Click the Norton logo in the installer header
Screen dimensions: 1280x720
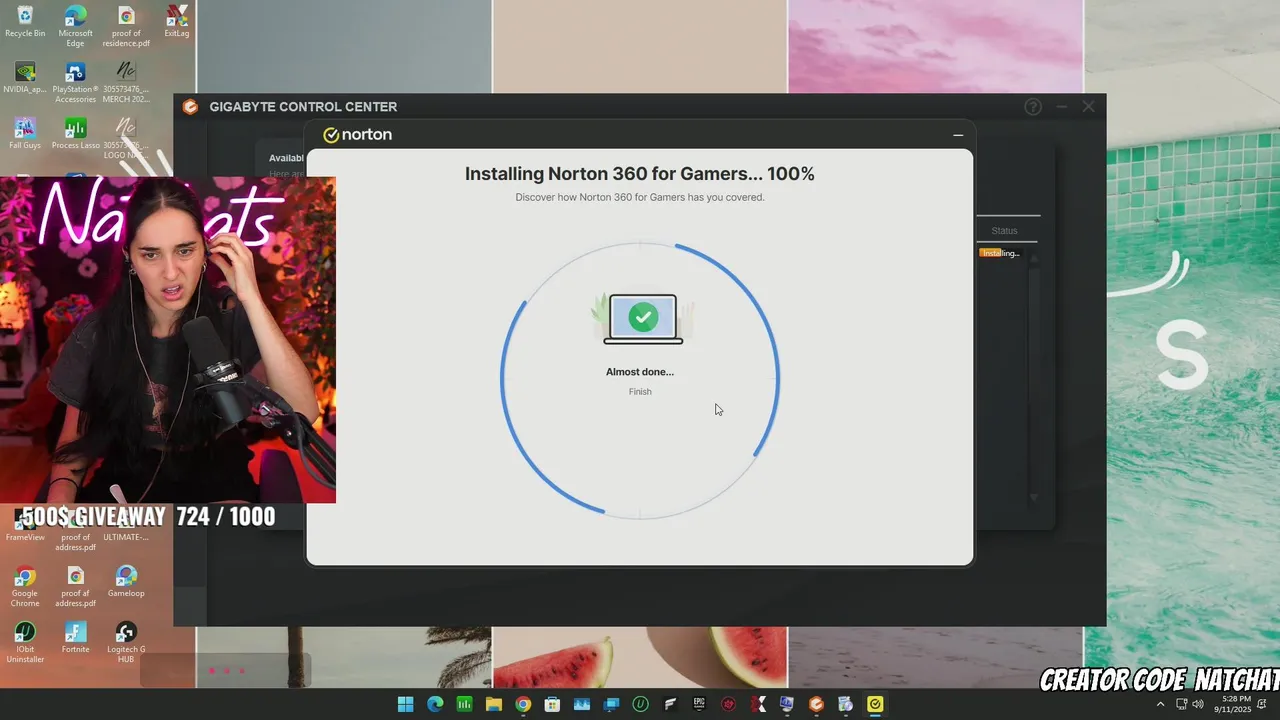coord(357,135)
